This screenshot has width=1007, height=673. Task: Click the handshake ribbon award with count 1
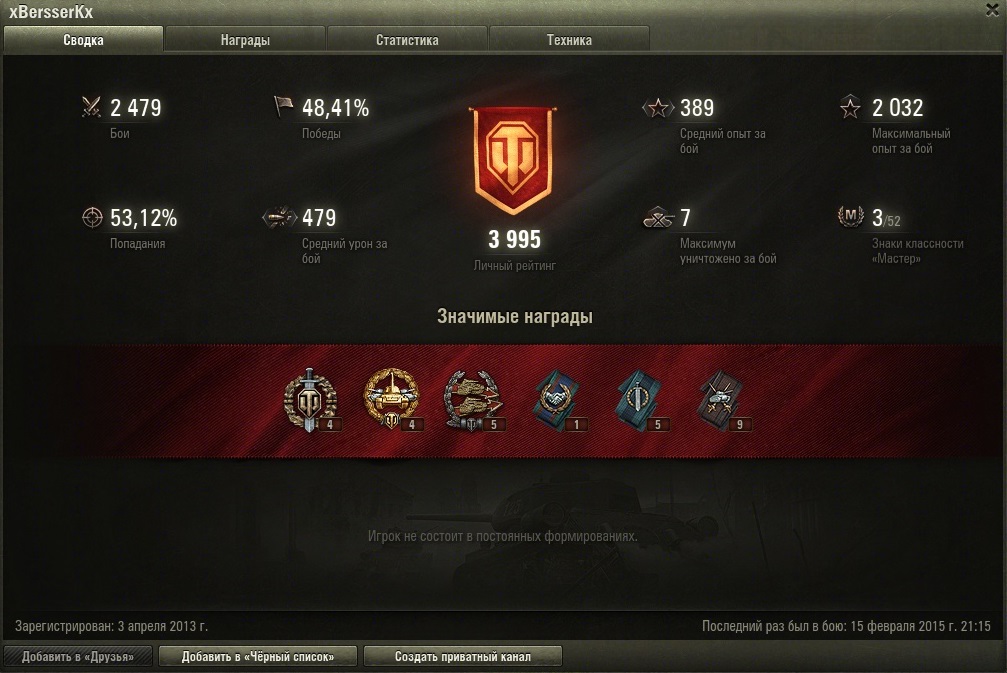click(x=557, y=401)
